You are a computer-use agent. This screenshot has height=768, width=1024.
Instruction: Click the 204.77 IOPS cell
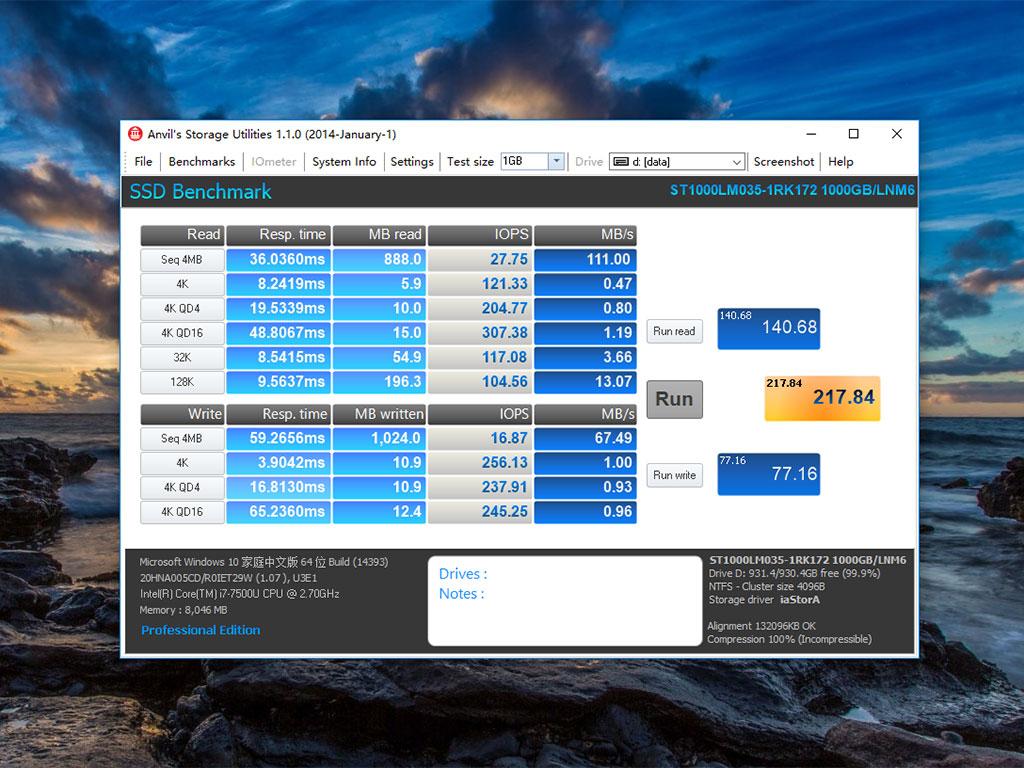(480, 309)
